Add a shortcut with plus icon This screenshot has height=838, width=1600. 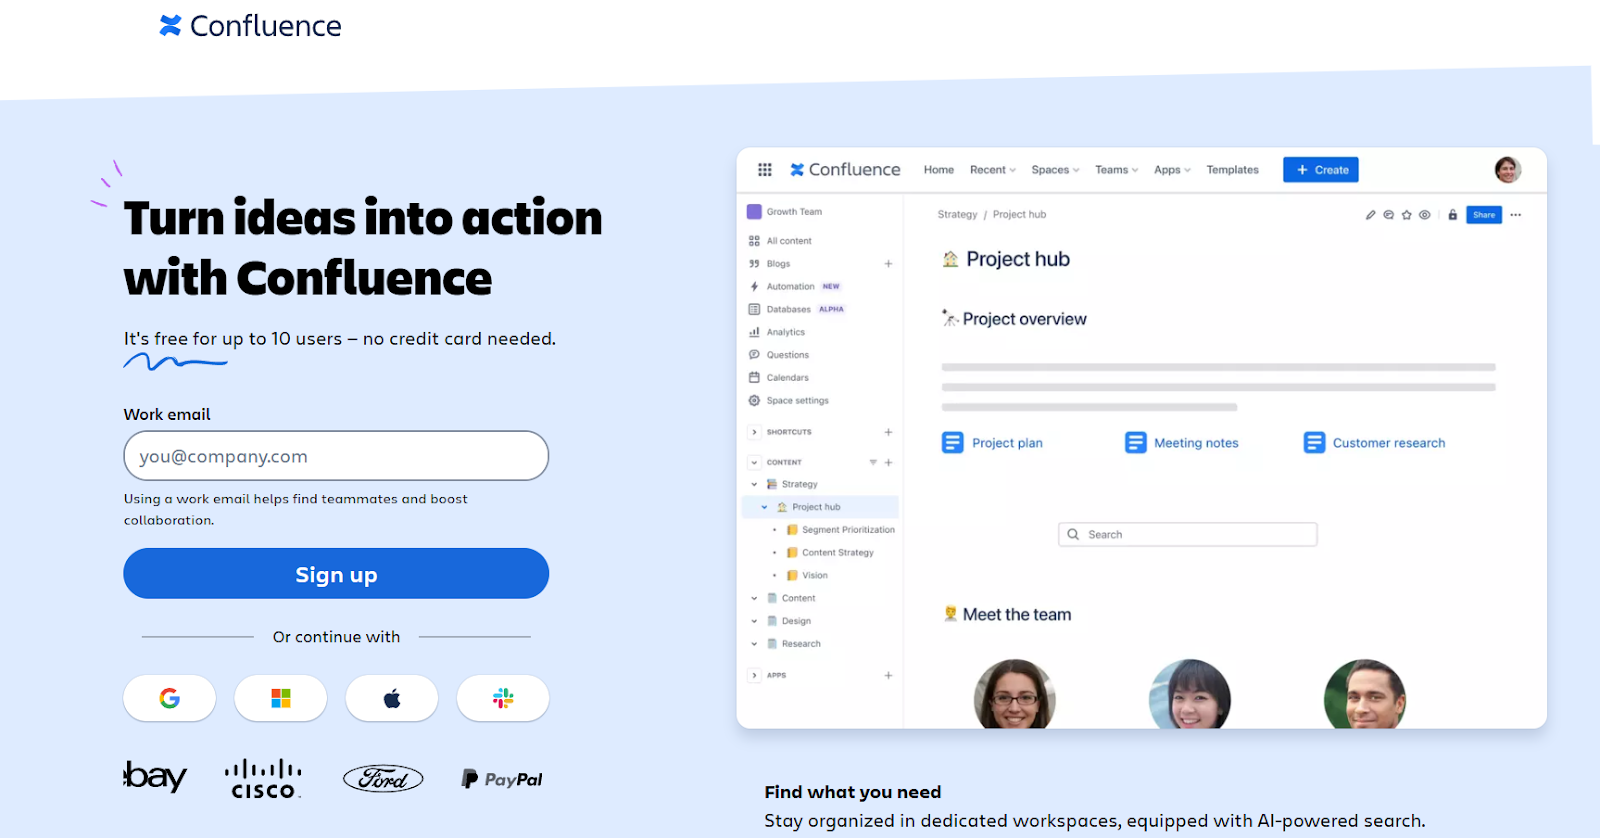(888, 432)
